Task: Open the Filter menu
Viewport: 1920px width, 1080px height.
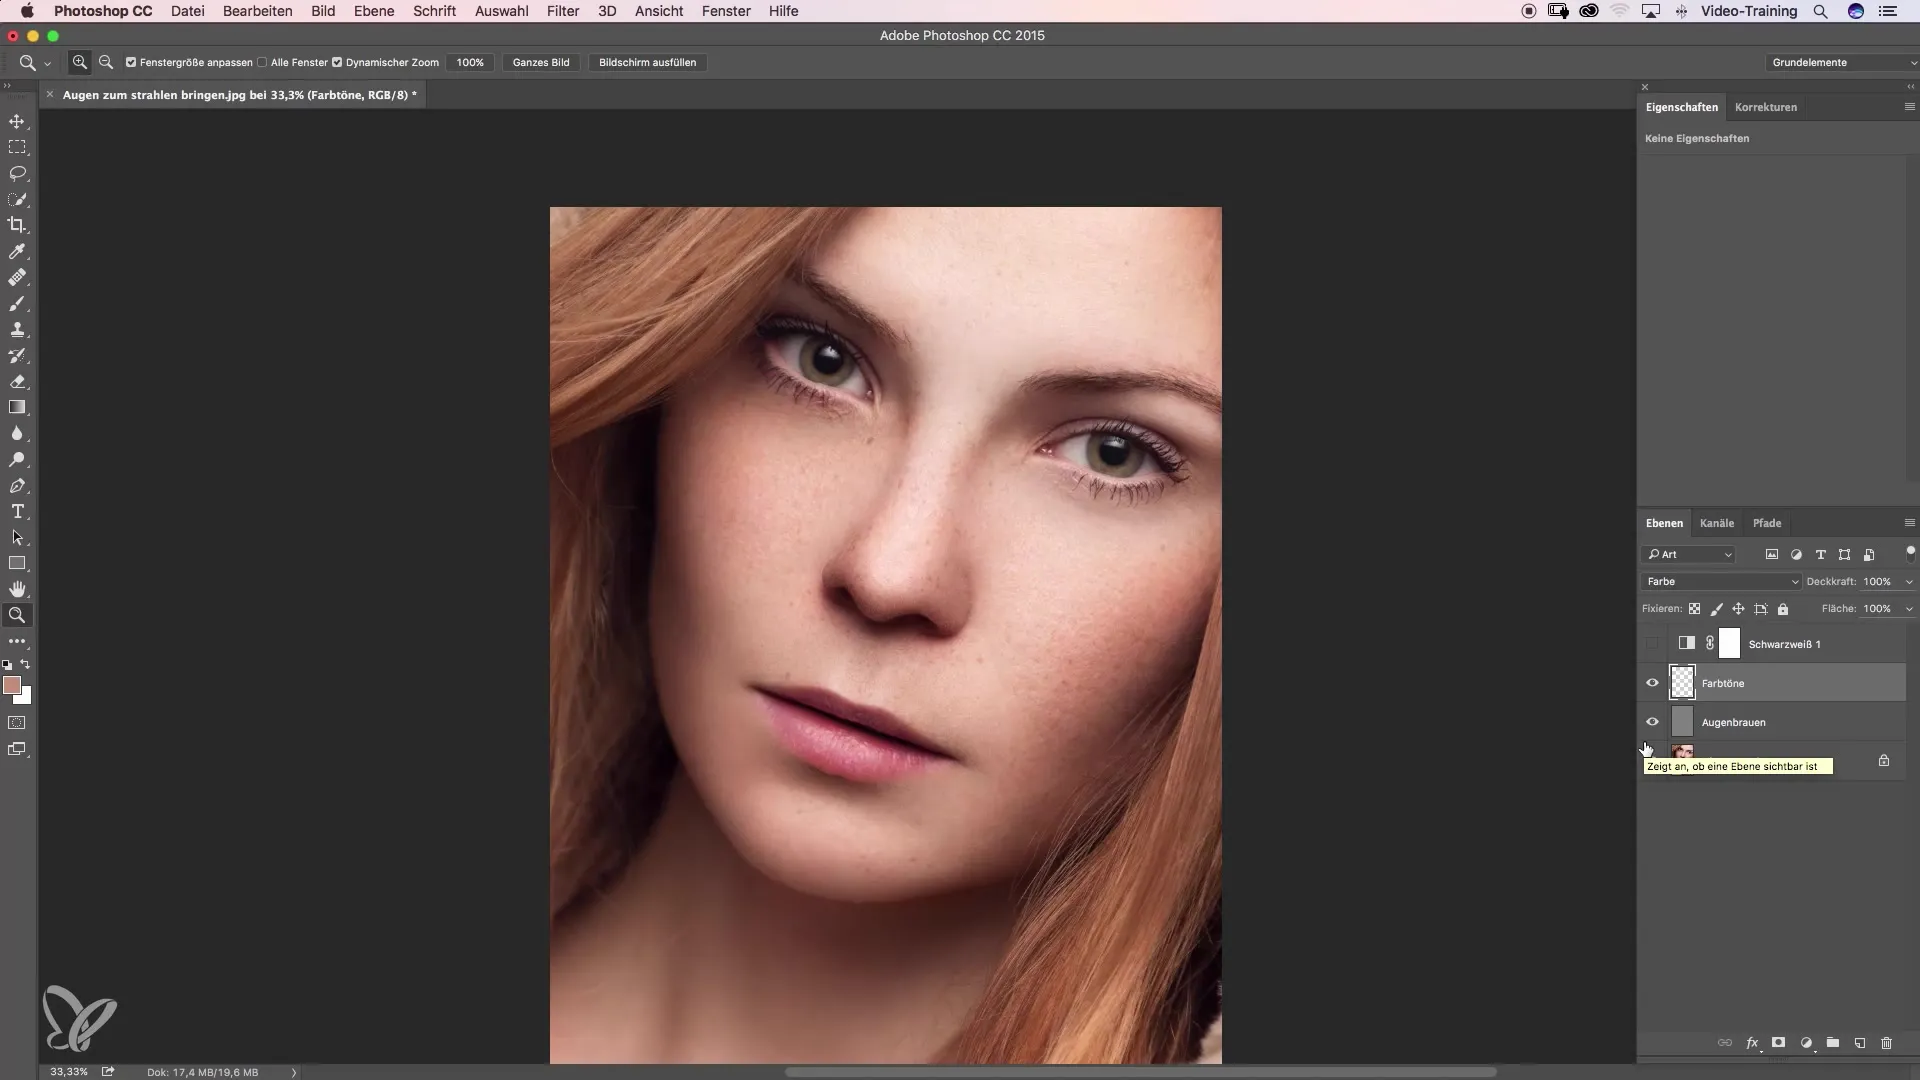Action: [563, 11]
